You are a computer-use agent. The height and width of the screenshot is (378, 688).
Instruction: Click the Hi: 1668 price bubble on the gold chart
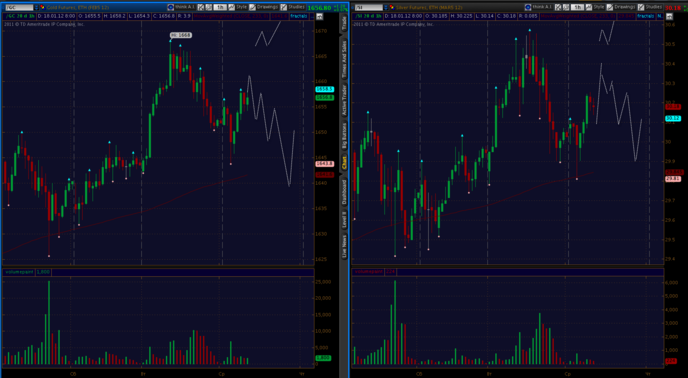pyautogui.click(x=181, y=35)
